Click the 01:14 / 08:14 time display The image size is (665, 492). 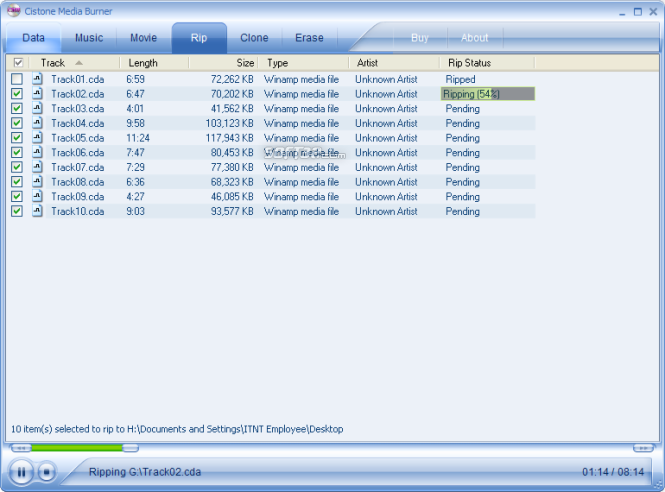[x=613, y=472]
